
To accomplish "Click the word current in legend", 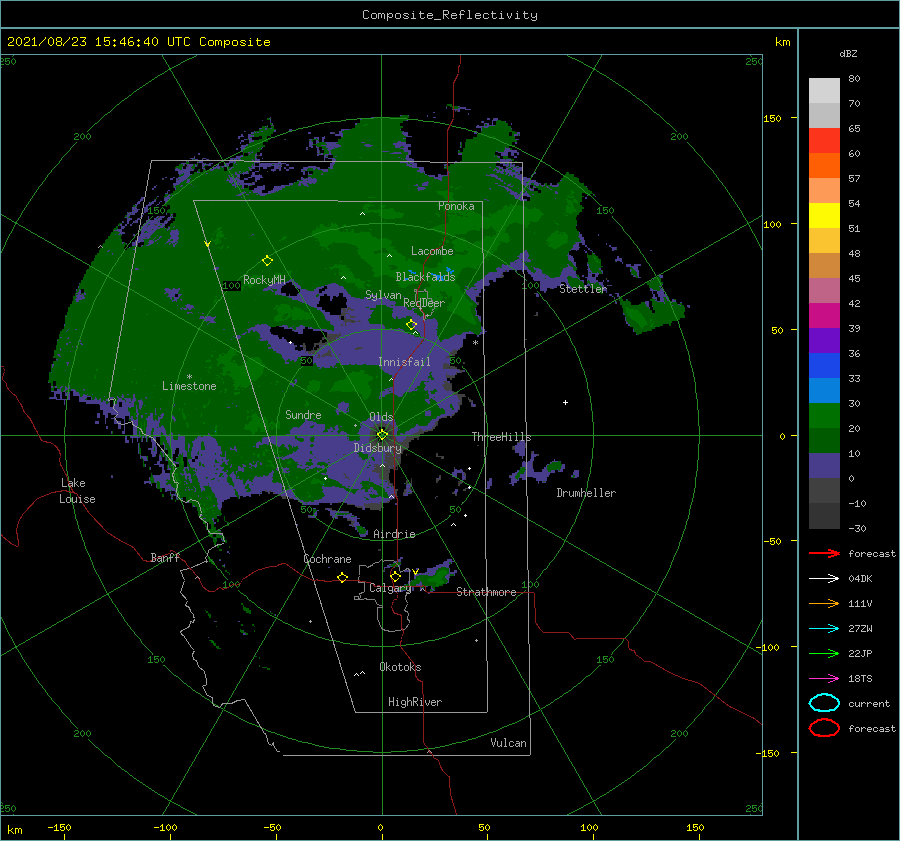I will tap(869, 704).
